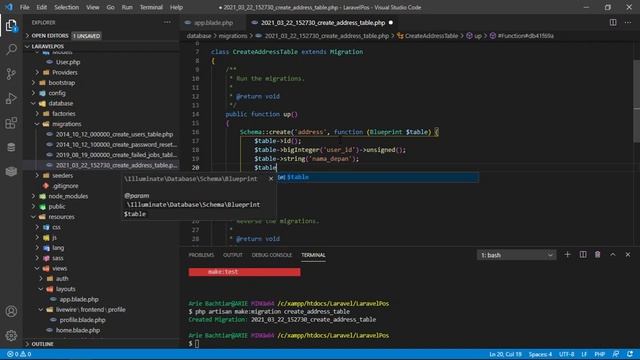Image resolution: width=640 pixels, height=360 pixels.
Task: Open editor More Actions ellipsis
Action: (628, 22)
